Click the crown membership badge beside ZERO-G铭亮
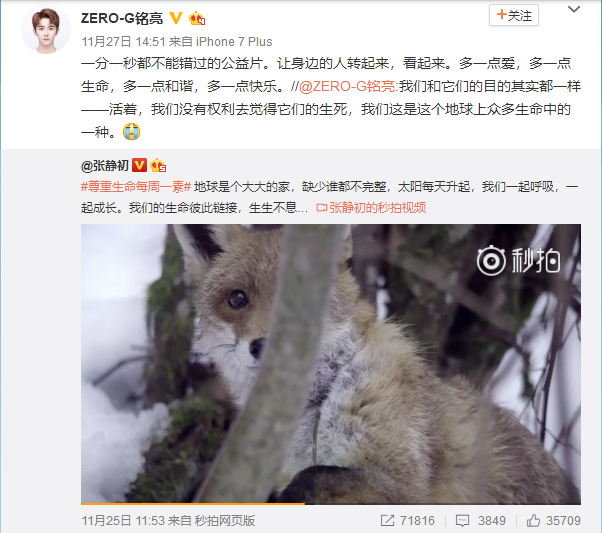The image size is (602, 533). 197,18
